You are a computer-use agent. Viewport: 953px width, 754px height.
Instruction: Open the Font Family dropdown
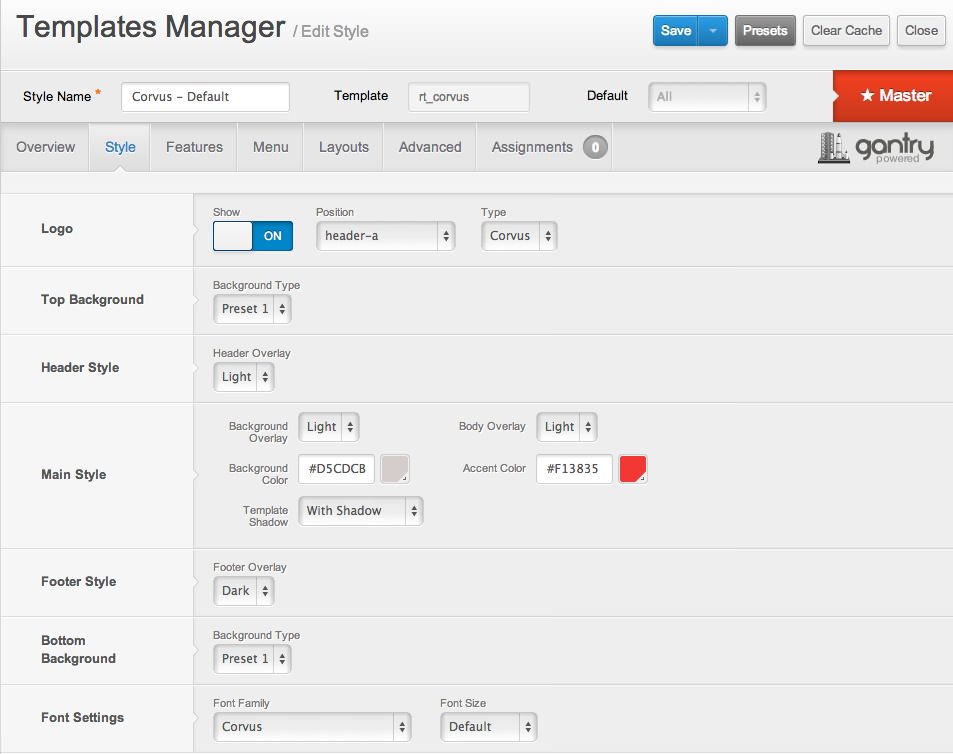pos(312,727)
